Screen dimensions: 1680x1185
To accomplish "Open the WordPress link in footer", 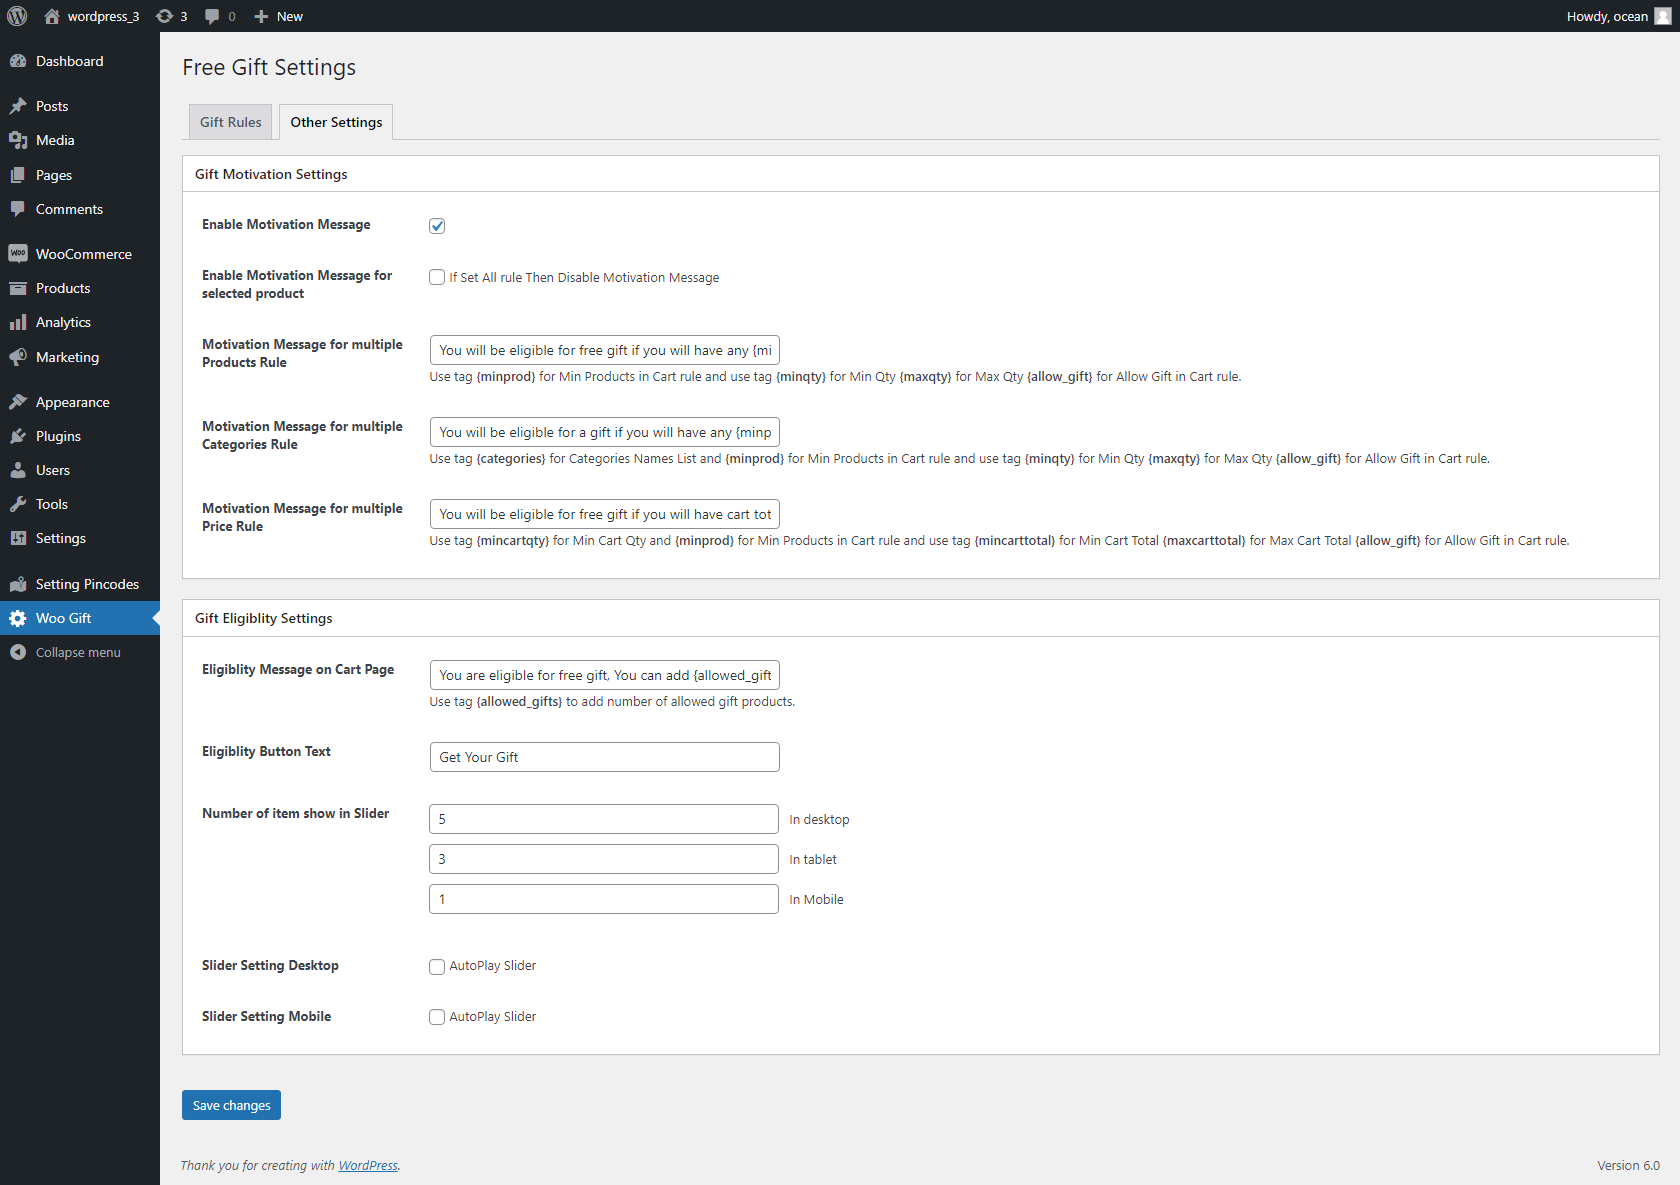I will 368,1165.
